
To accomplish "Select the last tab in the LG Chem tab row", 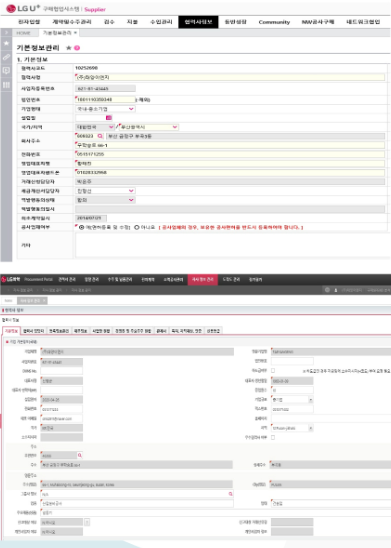I will click(x=213, y=331).
